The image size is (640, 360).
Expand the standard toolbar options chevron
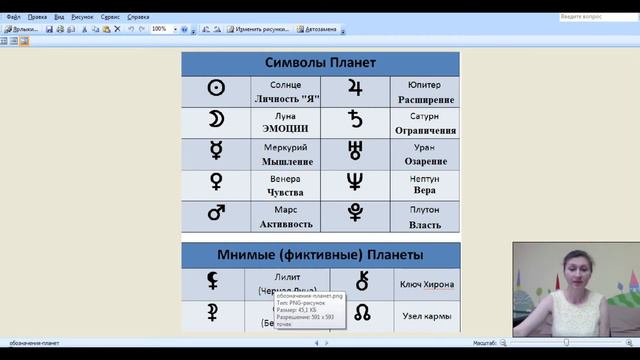193,31
